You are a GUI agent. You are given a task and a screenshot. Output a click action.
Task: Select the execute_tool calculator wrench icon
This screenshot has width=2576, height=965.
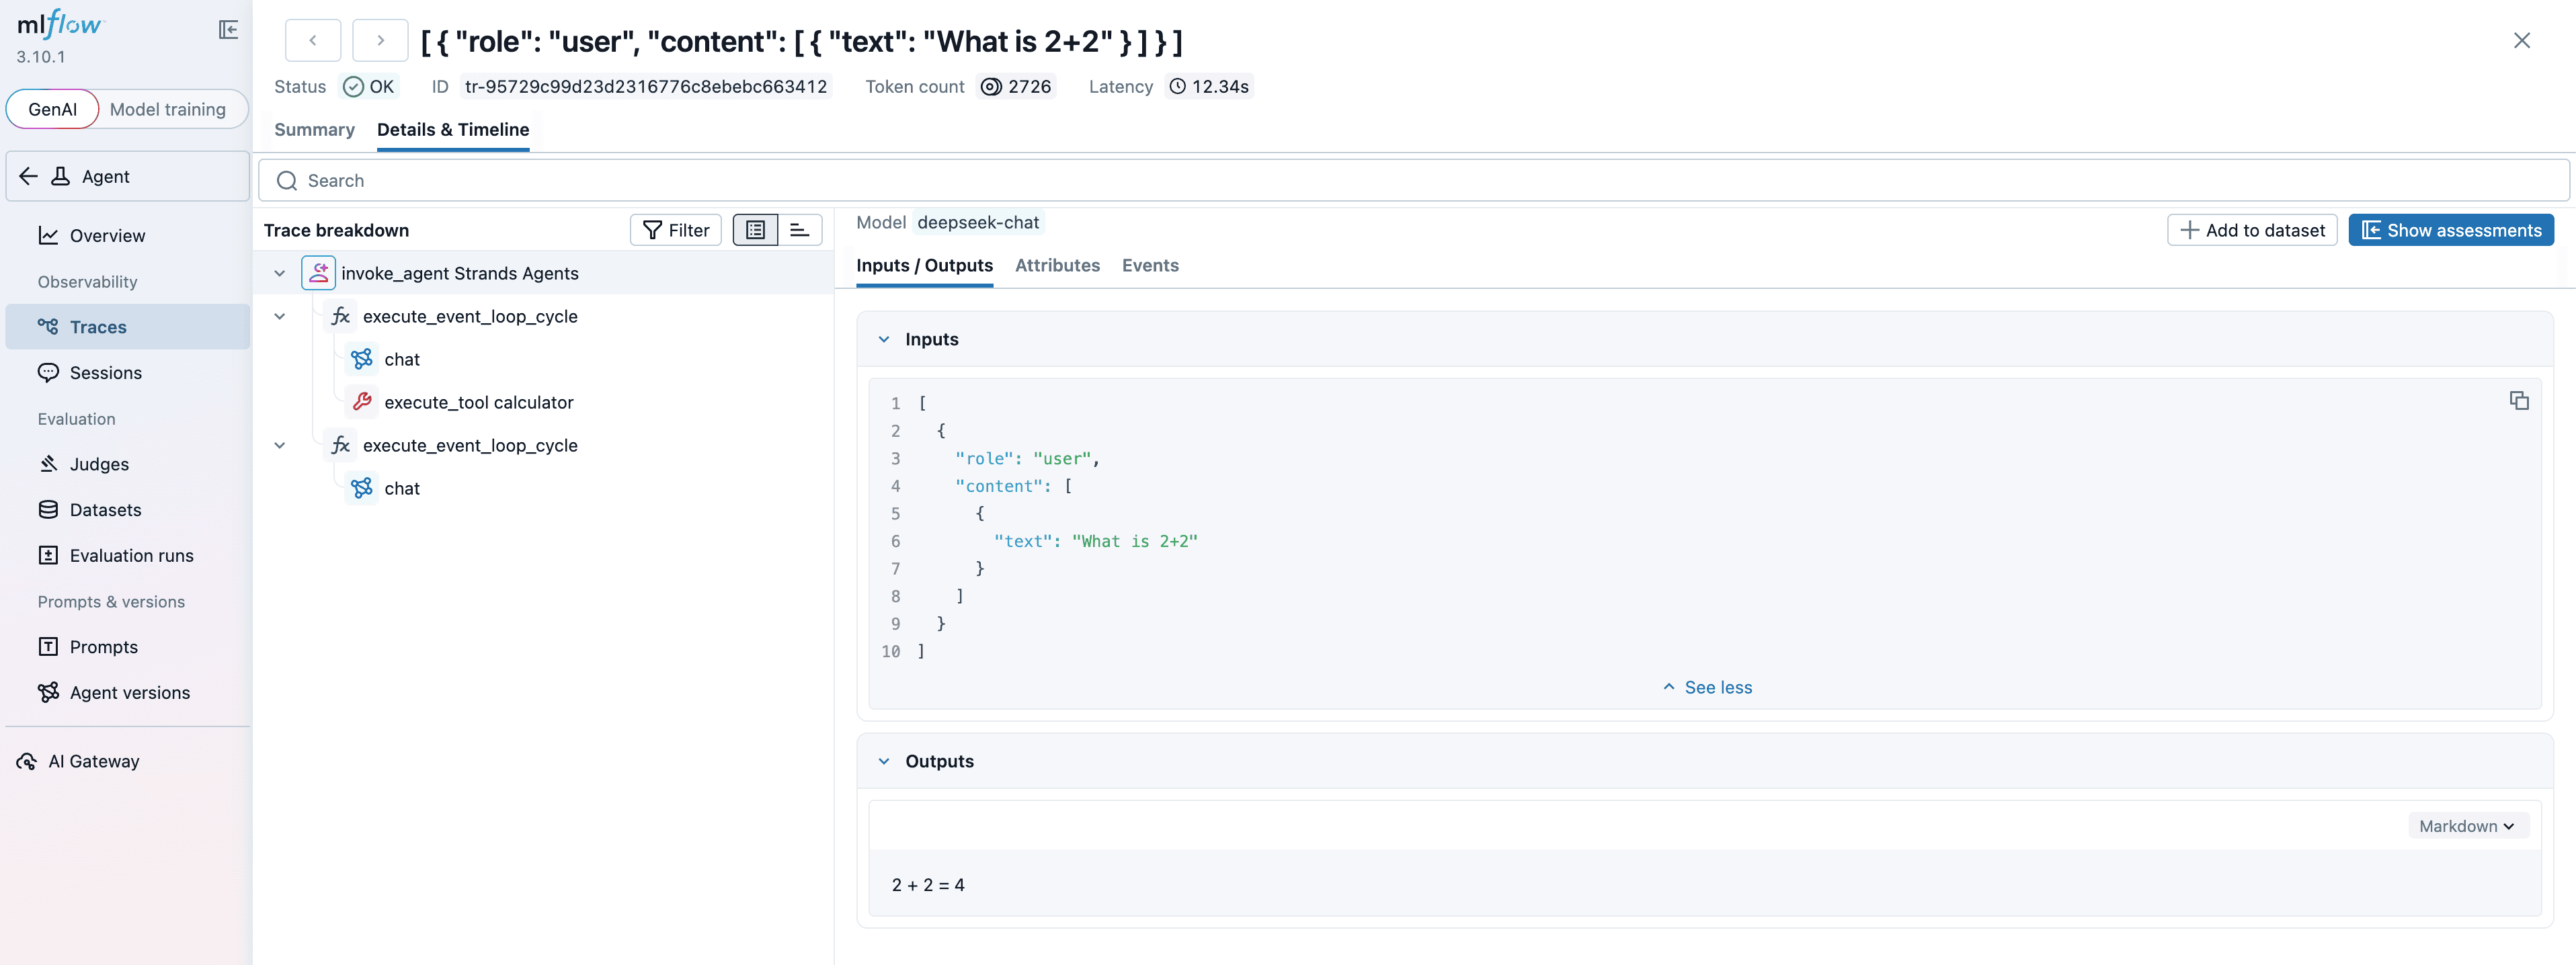coord(361,402)
